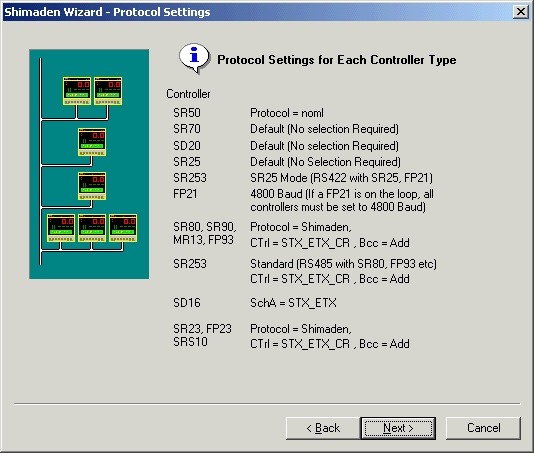Cancel the Shimaden Wizard
Screen dimensions: 534x453
click(483, 428)
